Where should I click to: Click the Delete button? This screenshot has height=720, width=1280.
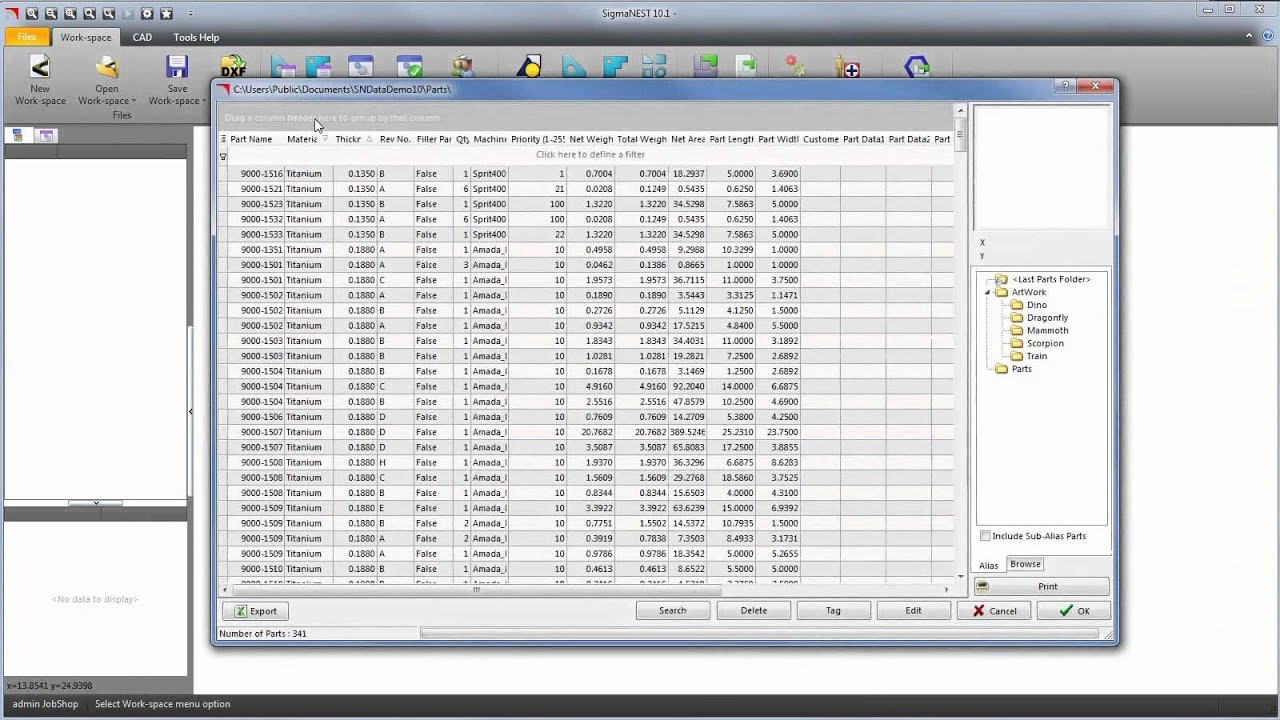[x=754, y=610]
